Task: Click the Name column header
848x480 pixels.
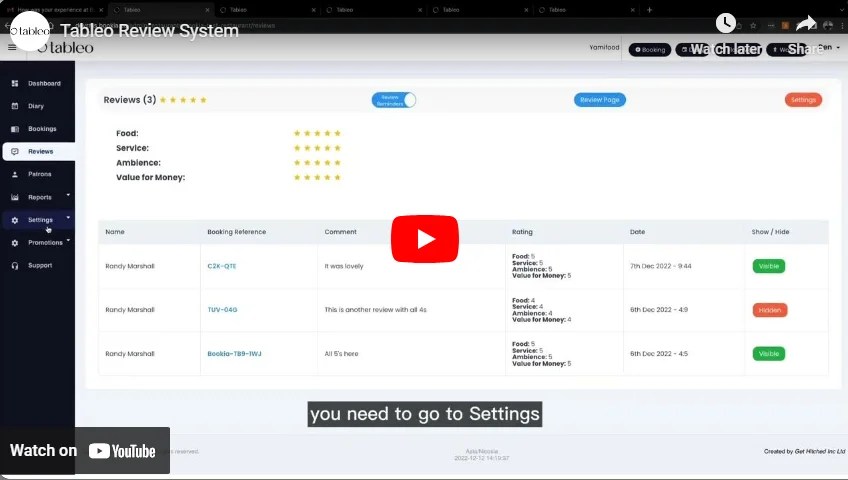Action: pos(115,232)
